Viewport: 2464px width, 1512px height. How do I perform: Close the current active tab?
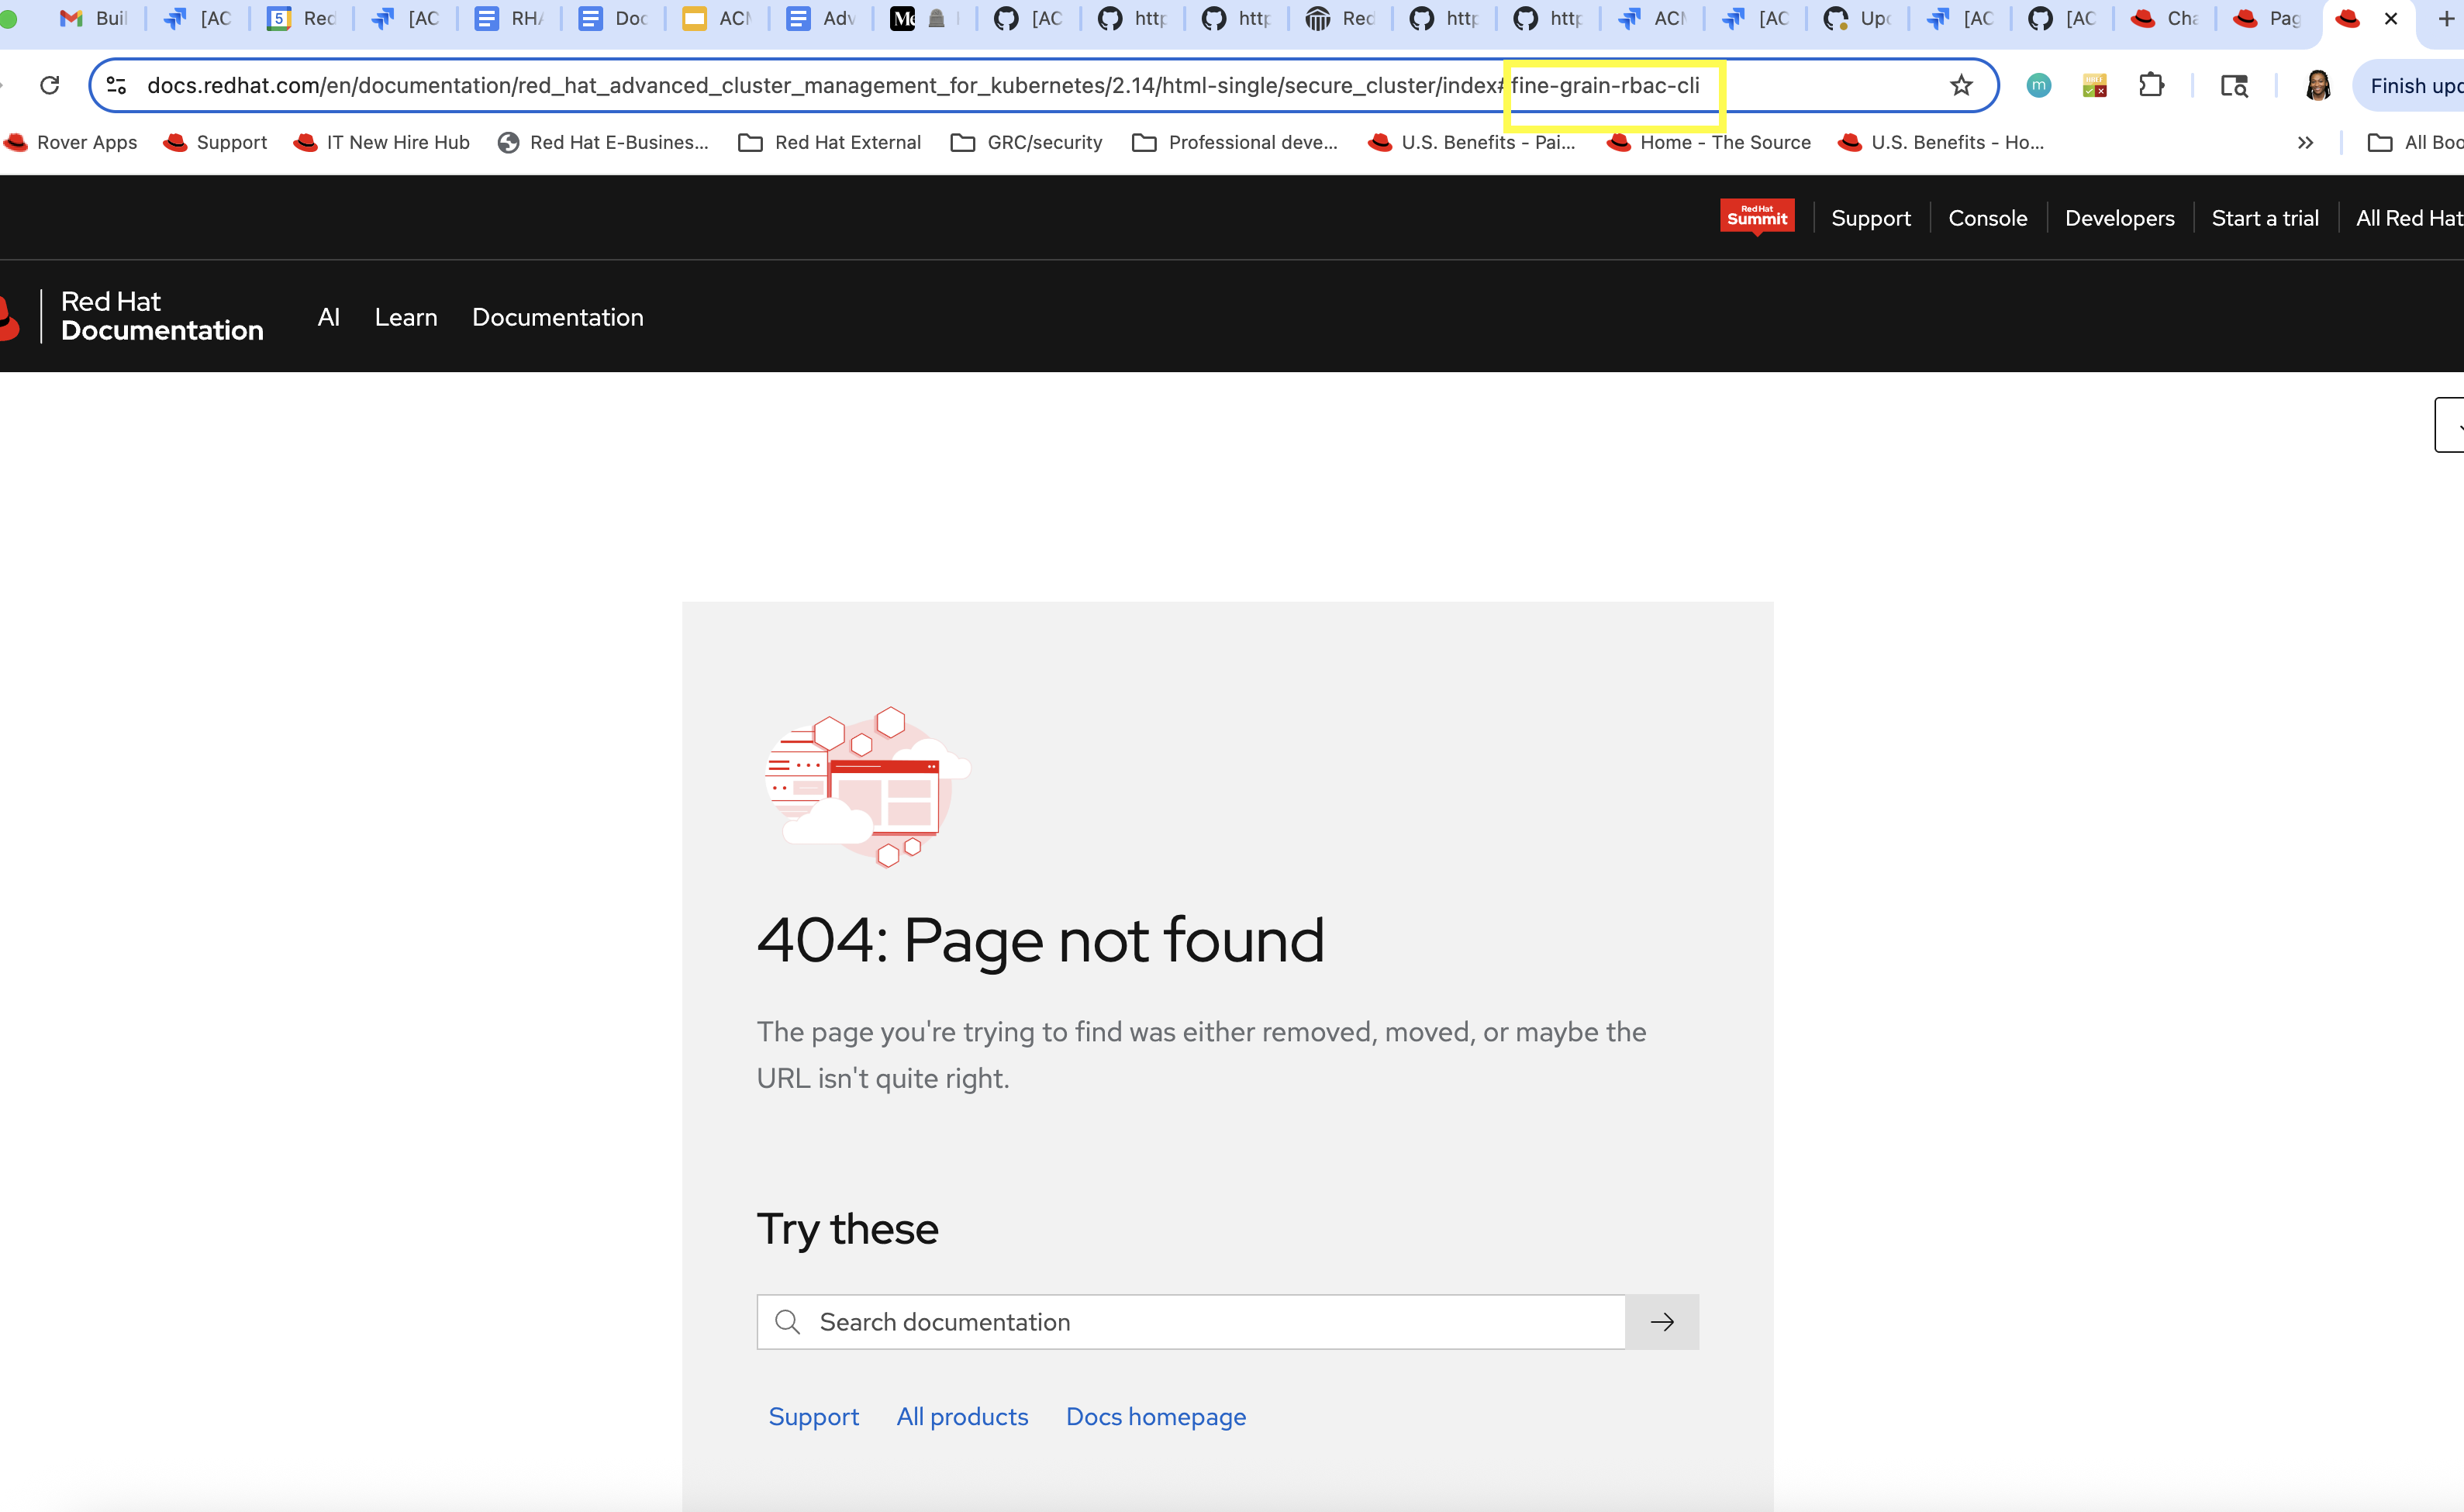coord(2391,19)
